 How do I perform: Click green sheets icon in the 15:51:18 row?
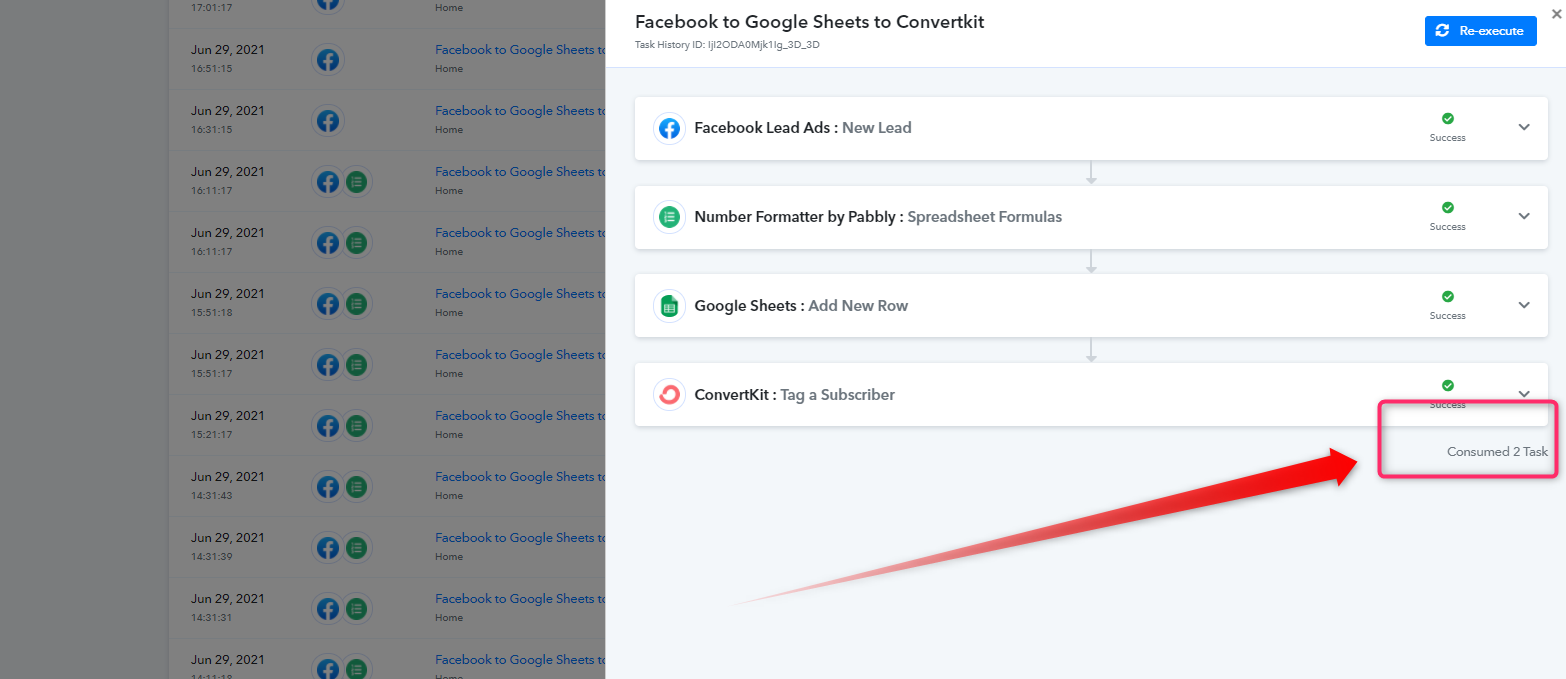click(357, 304)
